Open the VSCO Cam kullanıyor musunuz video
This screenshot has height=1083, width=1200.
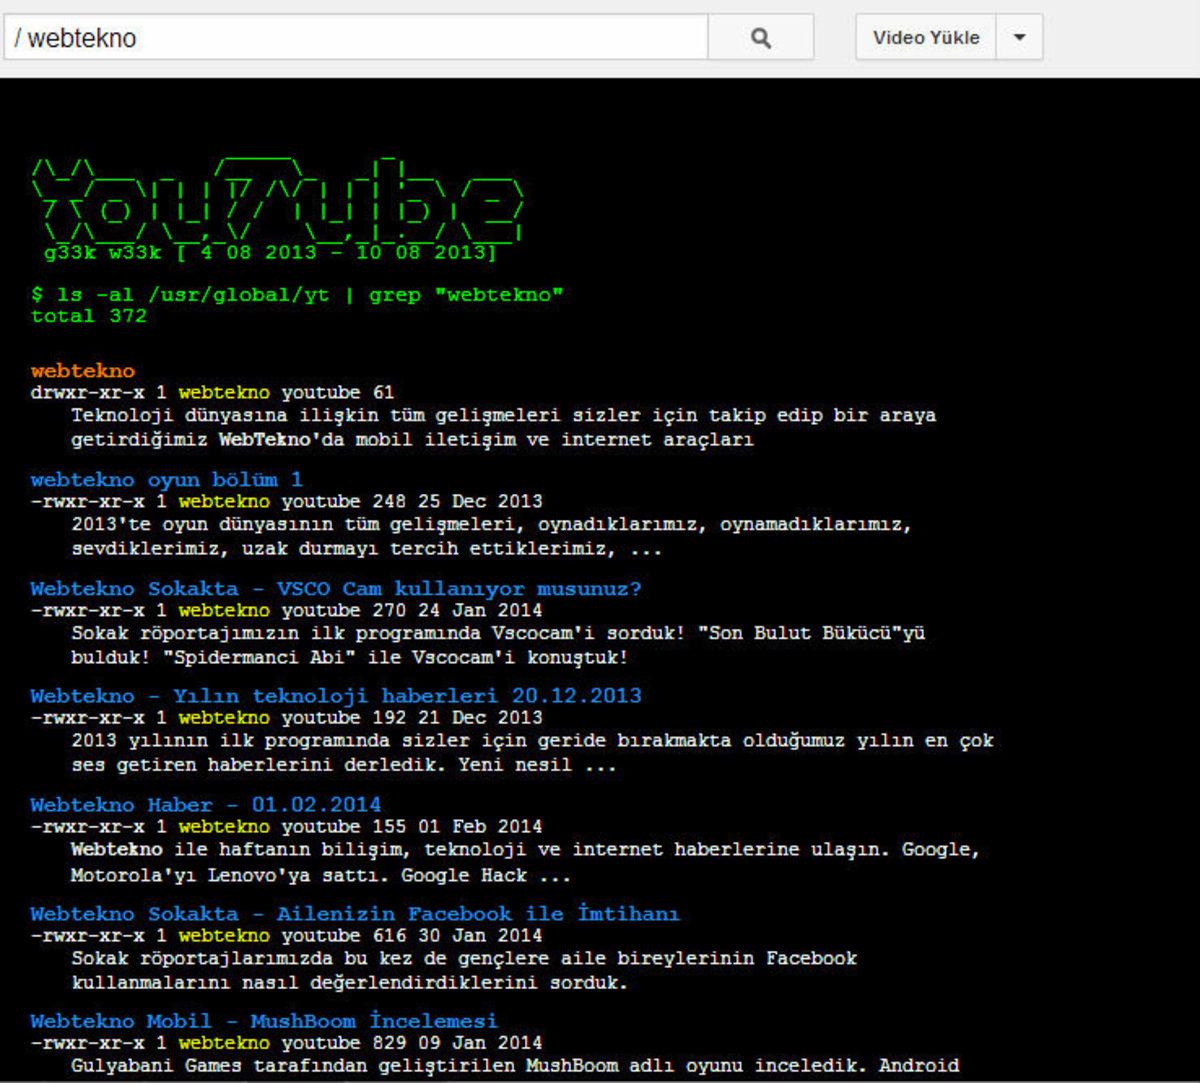point(336,589)
